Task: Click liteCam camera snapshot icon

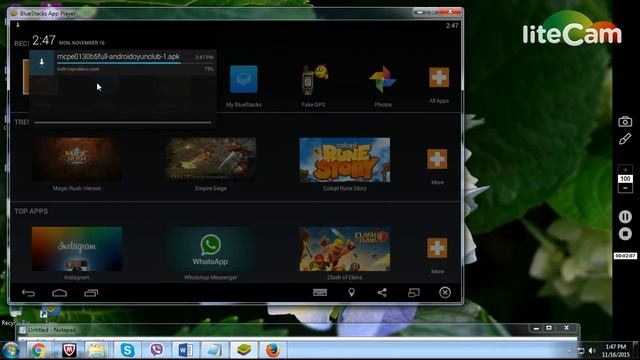Action: (x=625, y=122)
